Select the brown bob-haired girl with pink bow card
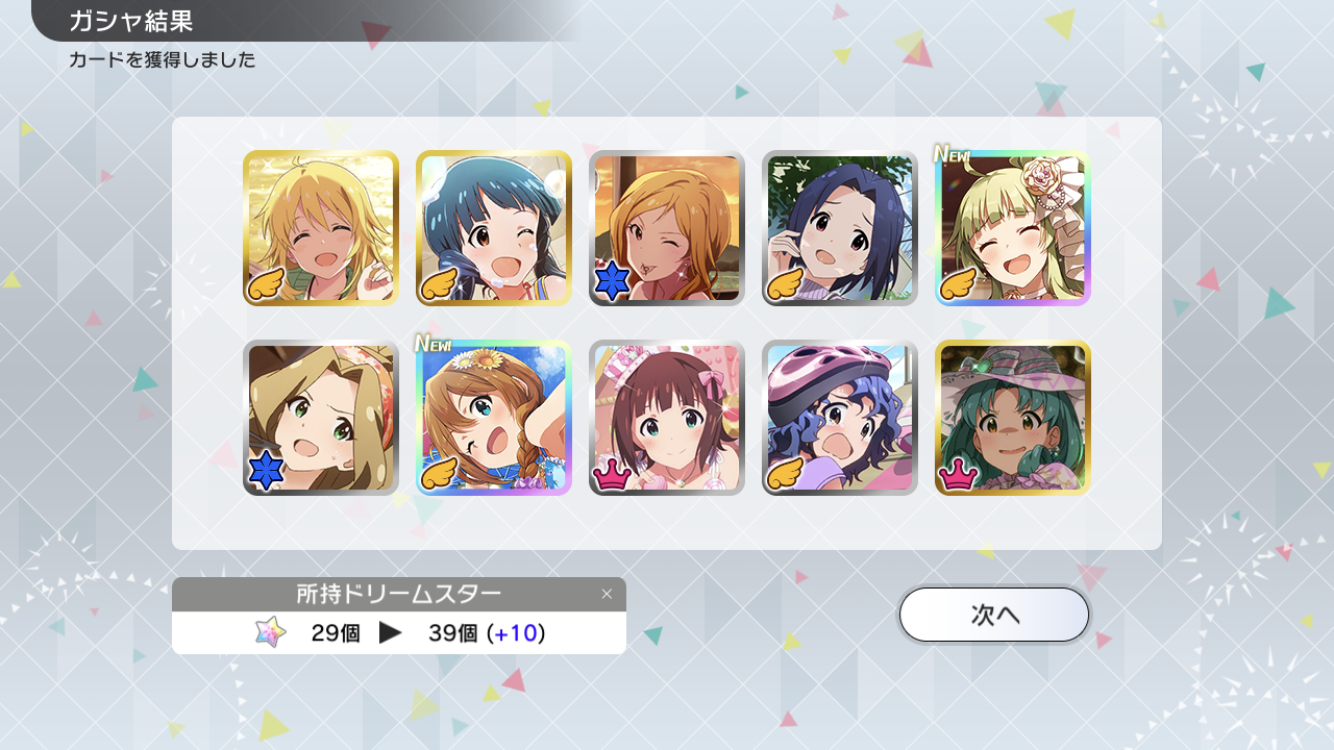The image size is (1334, 750). coord(667,418)
